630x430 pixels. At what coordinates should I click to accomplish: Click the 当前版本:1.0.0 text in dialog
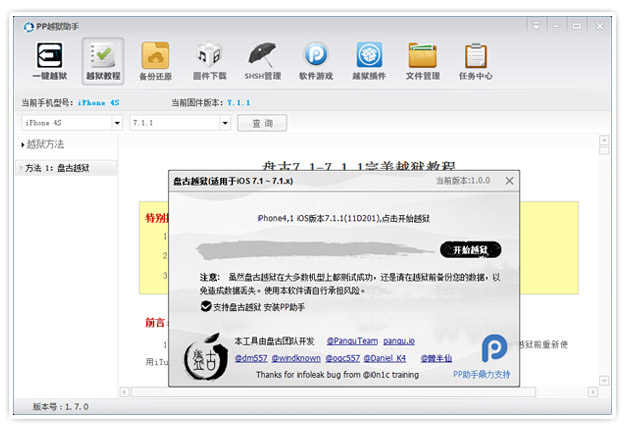463,181
